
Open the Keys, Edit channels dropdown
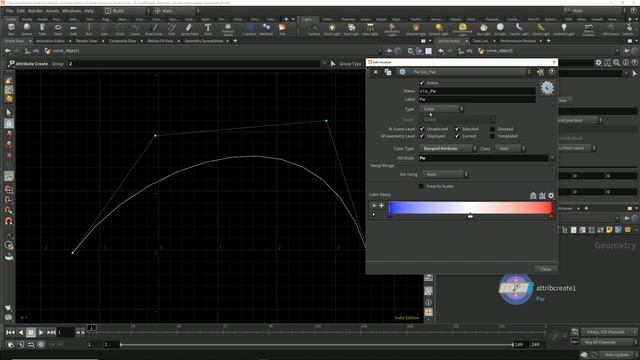(609, 332)
